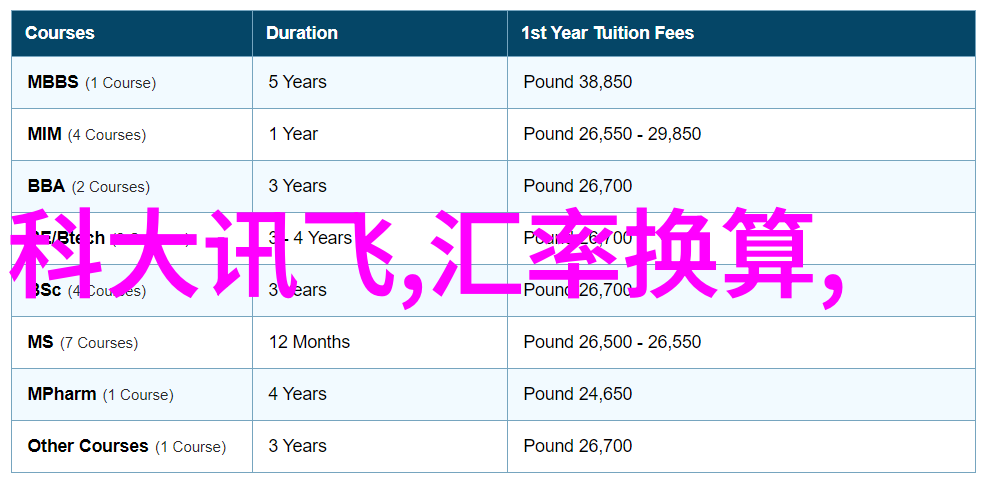Open the MIM course entry
Image resolution: width=984 pixels, height=483 pixels.
(45, 134)
